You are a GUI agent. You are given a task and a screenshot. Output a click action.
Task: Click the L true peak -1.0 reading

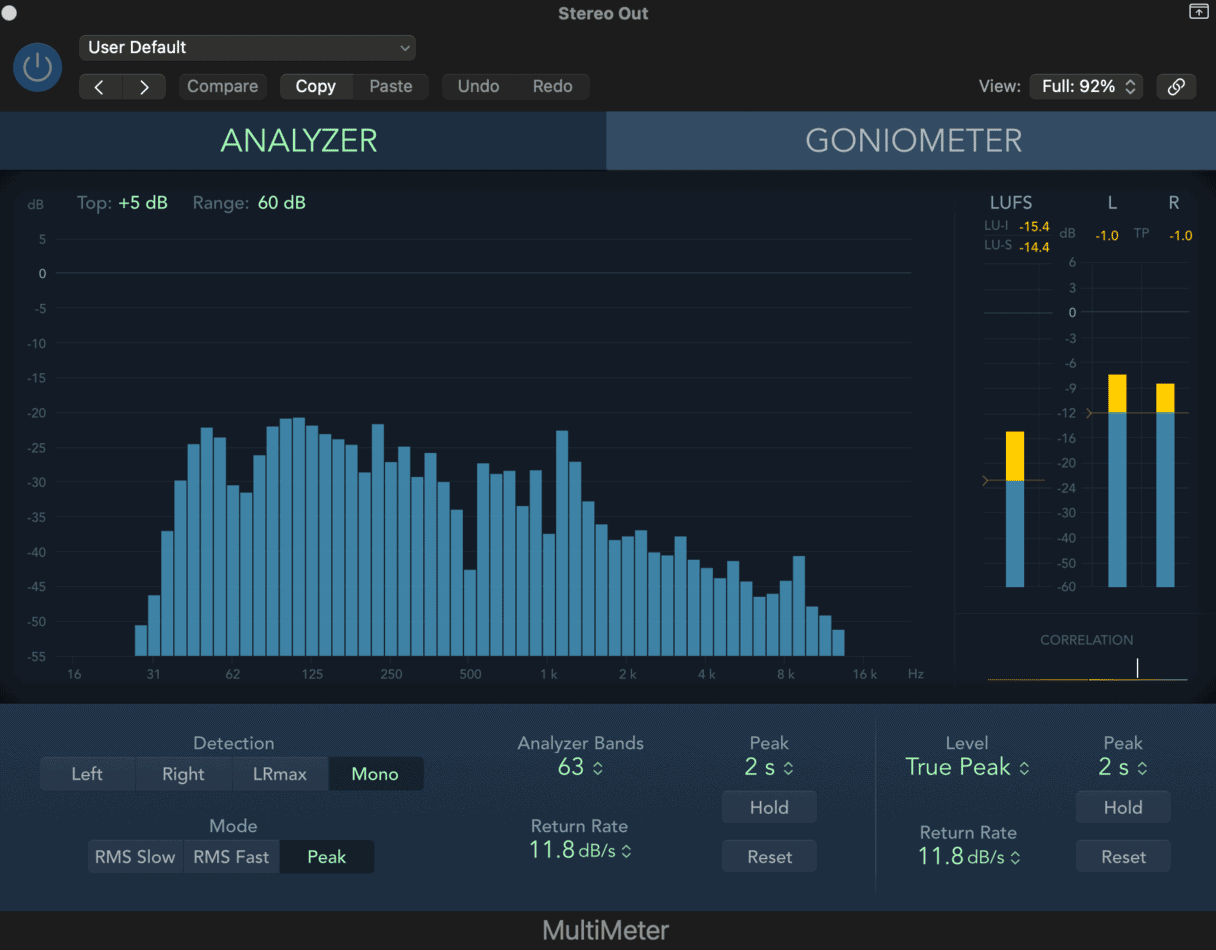click(x=1107, y=236)
